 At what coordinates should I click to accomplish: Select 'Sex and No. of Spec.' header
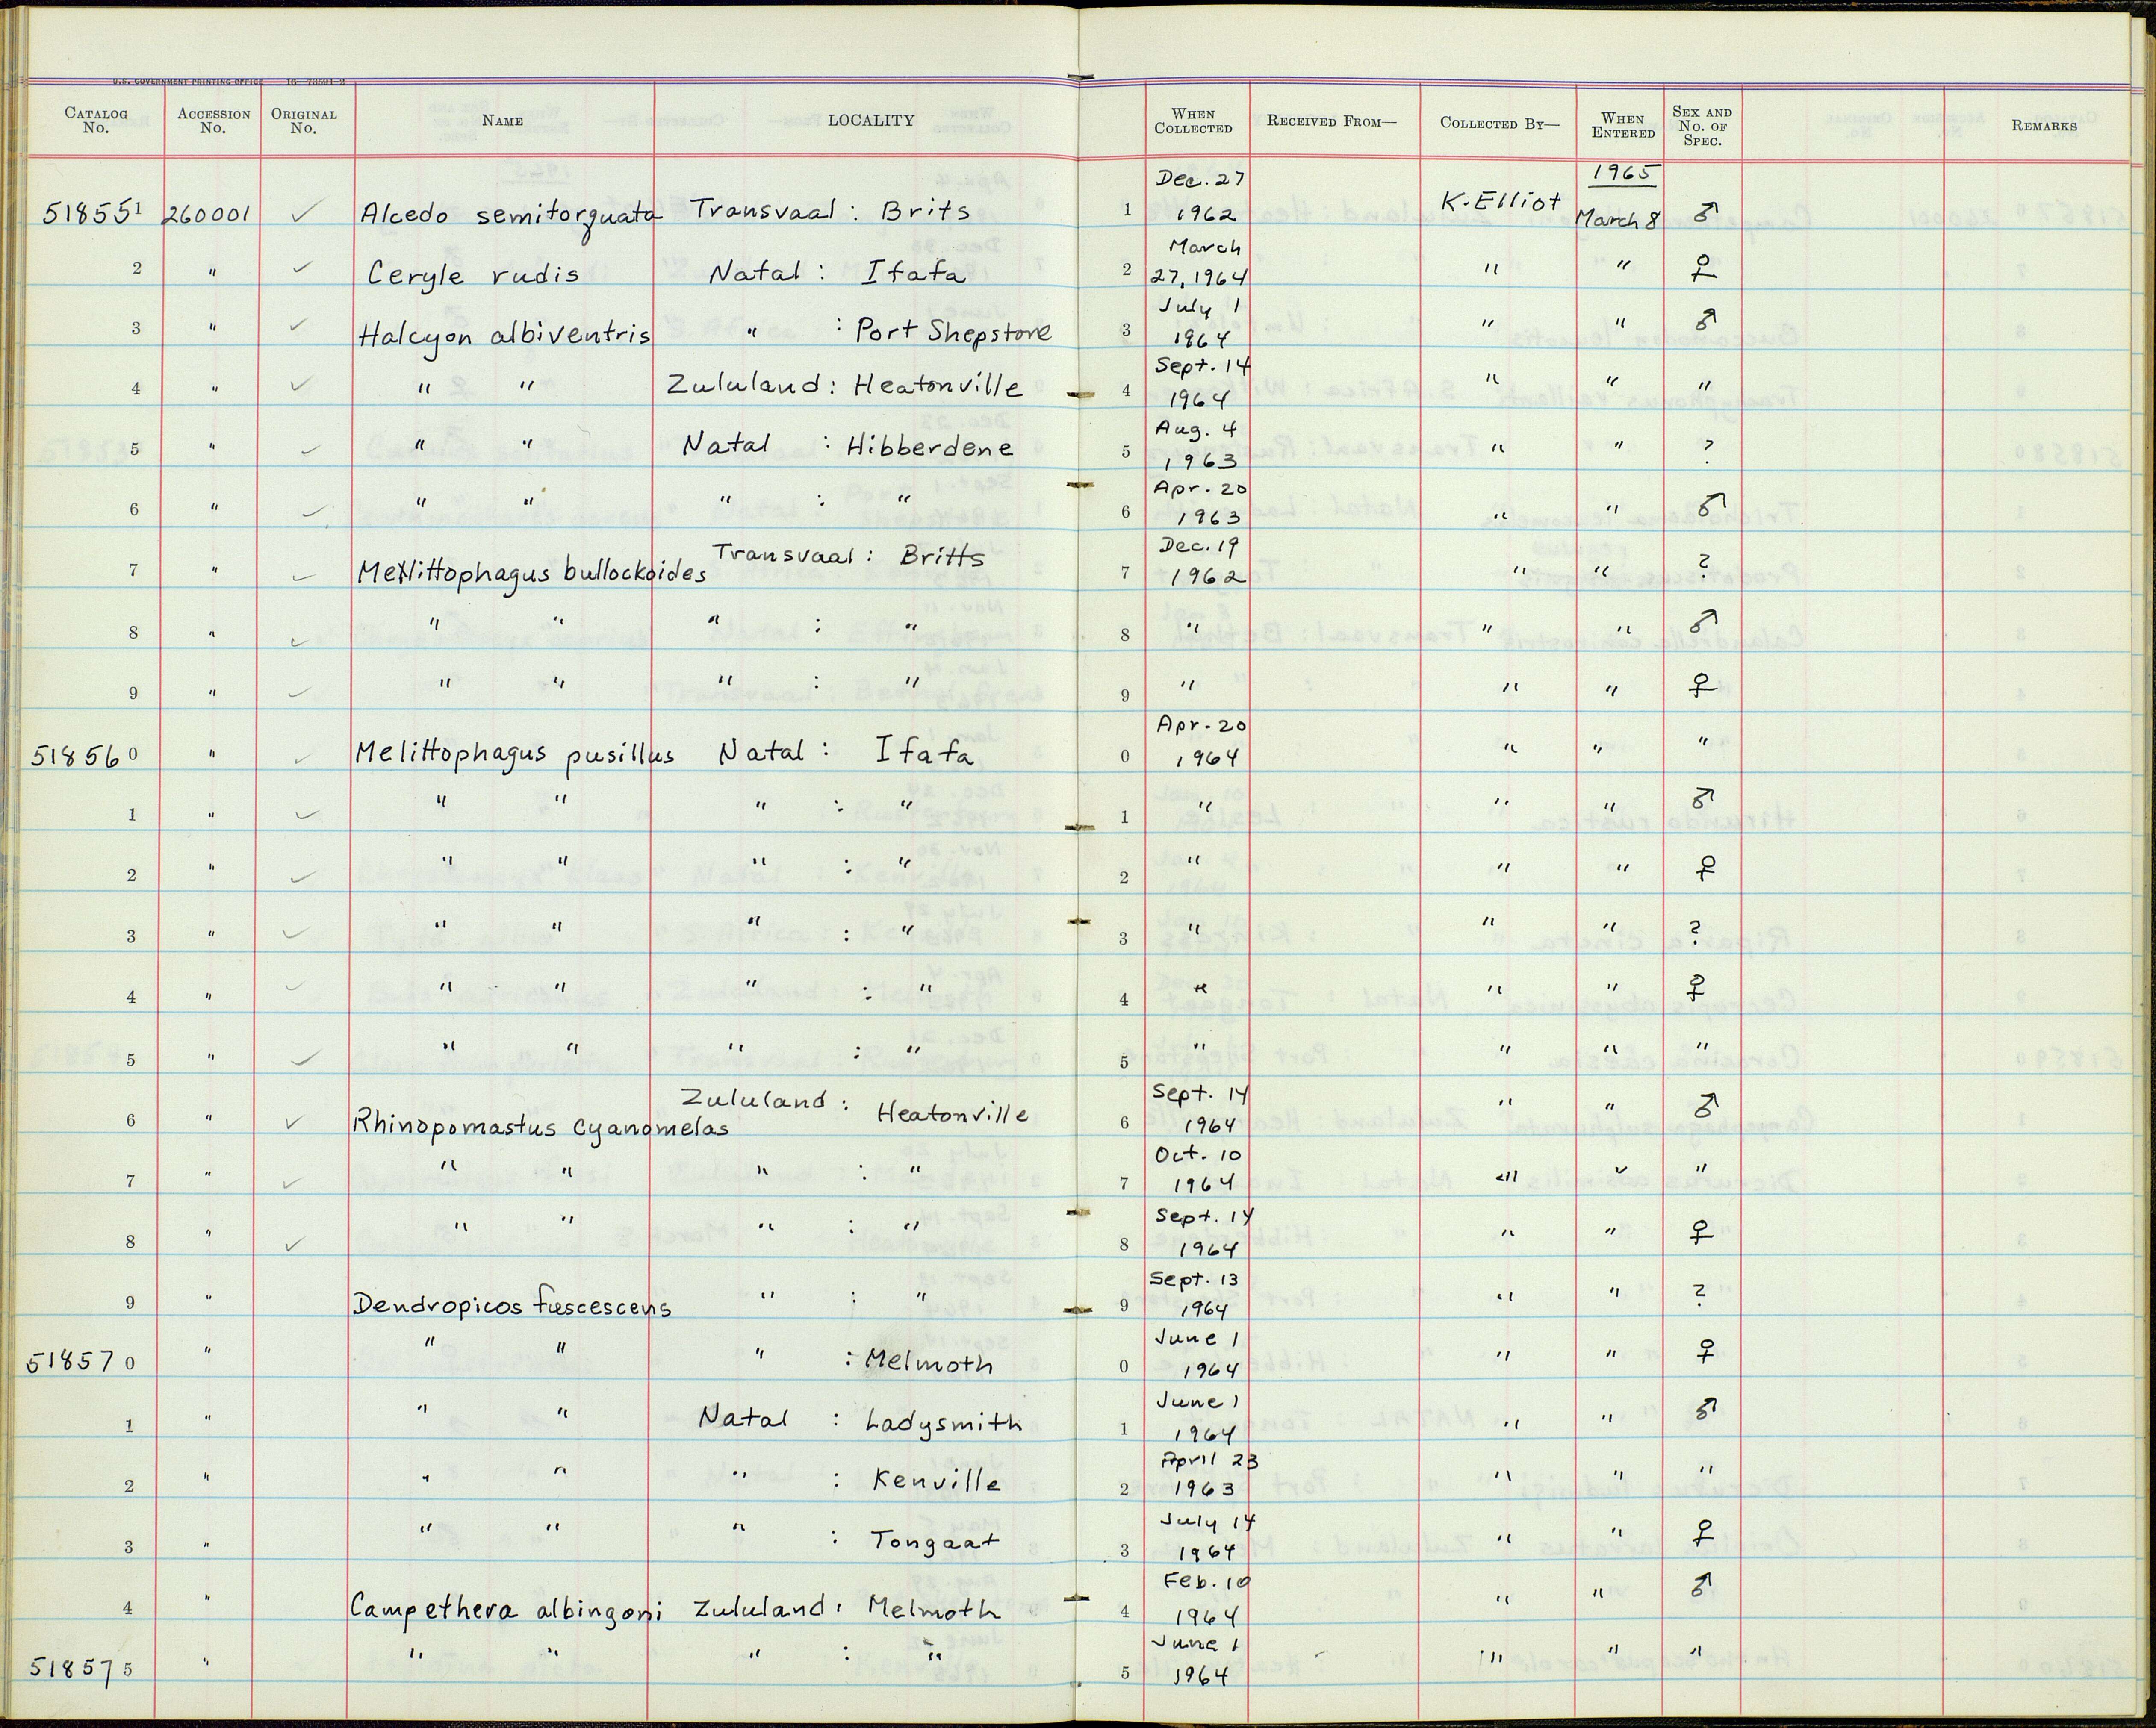(x=1702, y=126)
